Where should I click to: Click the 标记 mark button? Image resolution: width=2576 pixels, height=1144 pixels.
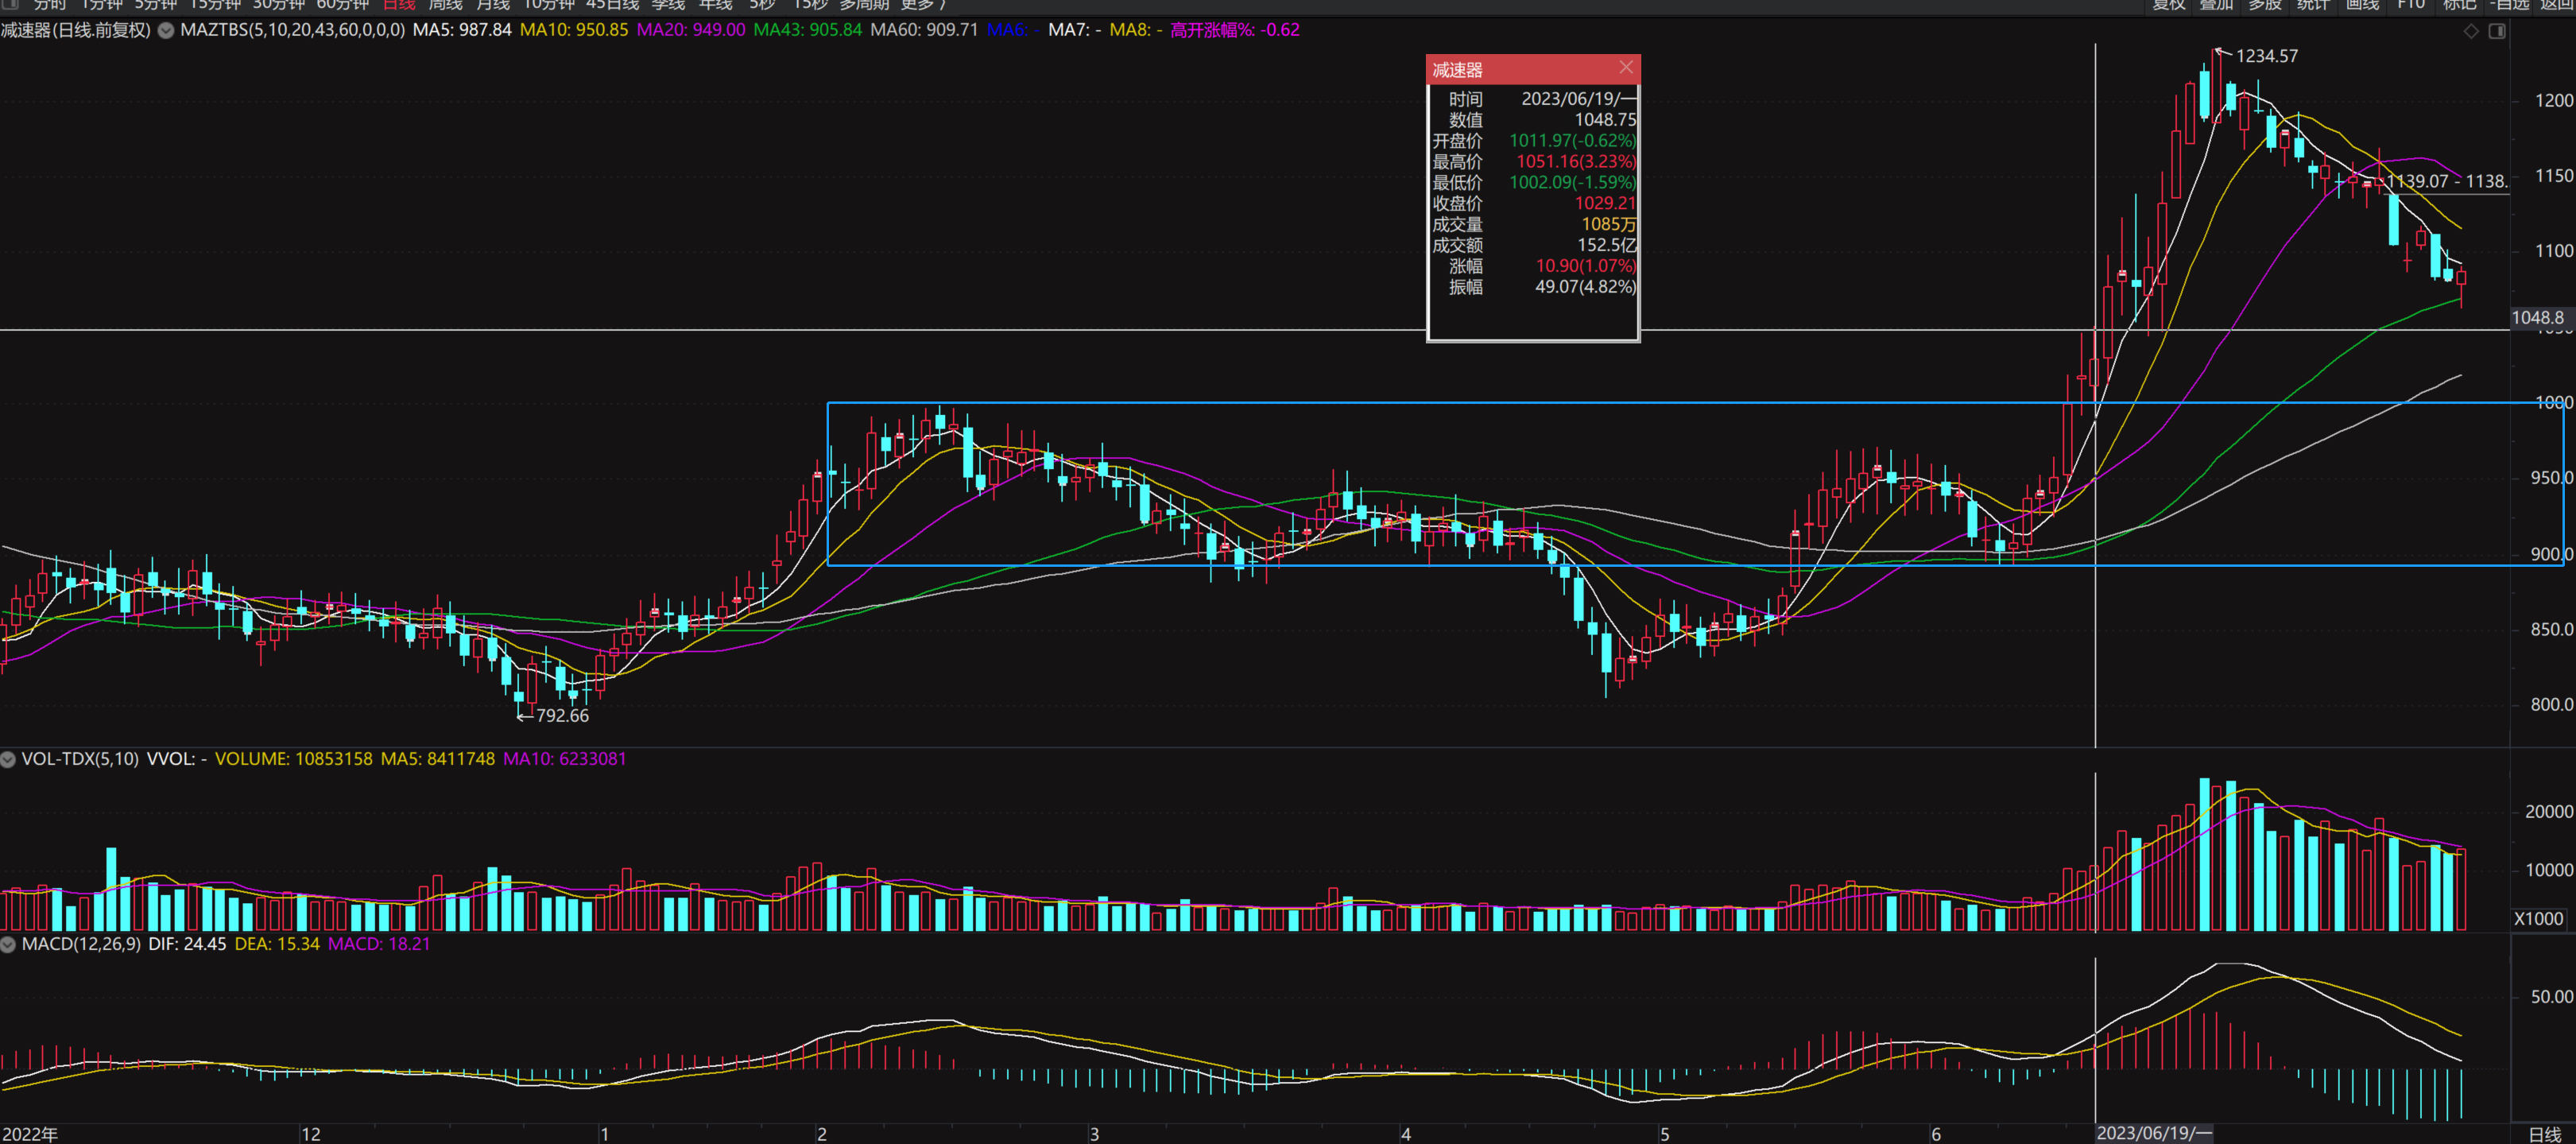[x=2458, y=5]
